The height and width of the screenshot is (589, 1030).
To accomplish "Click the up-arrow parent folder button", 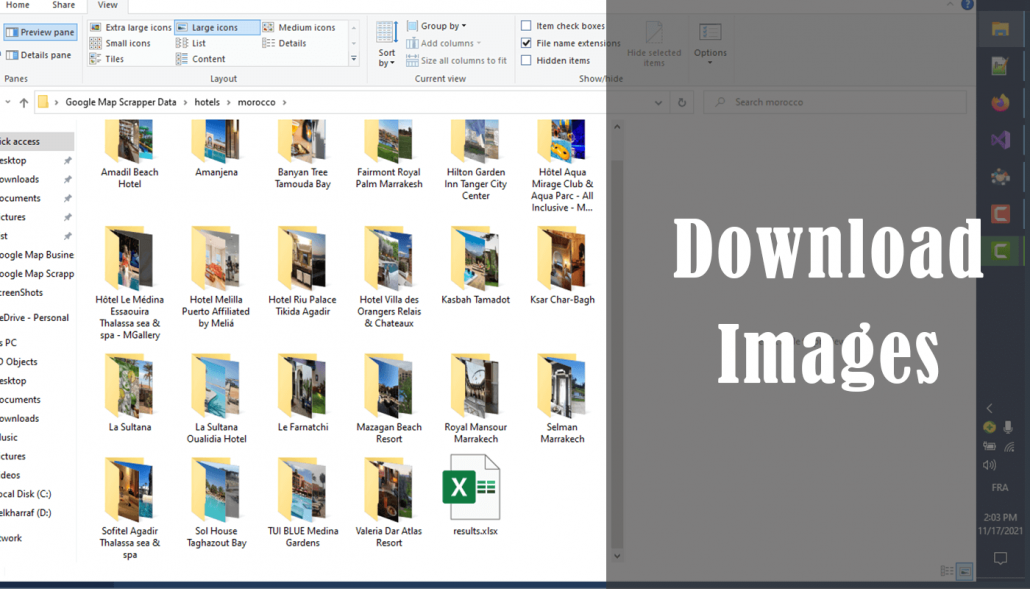I will 24,102.
